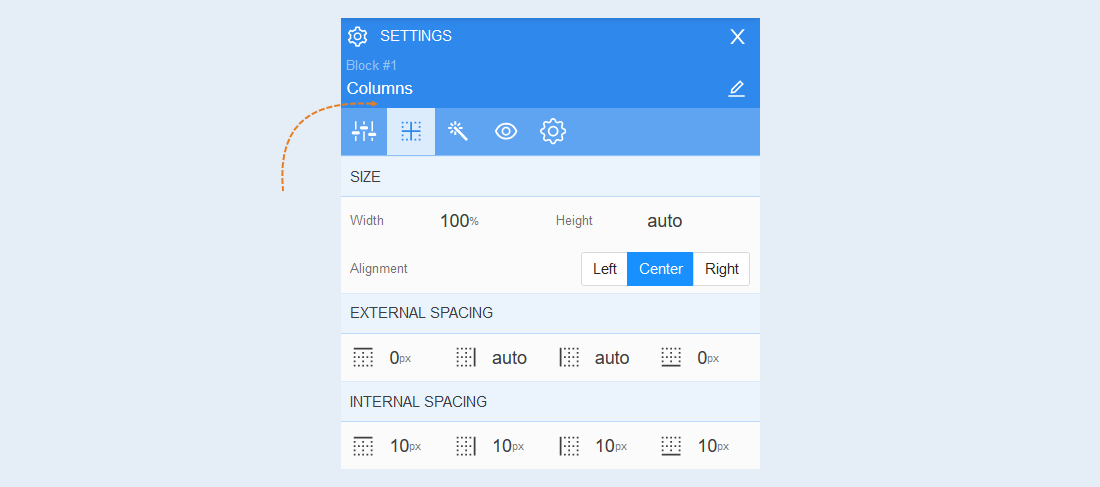Click internal spacing top padding icon

pyautogui.click(x=363, y=446)
